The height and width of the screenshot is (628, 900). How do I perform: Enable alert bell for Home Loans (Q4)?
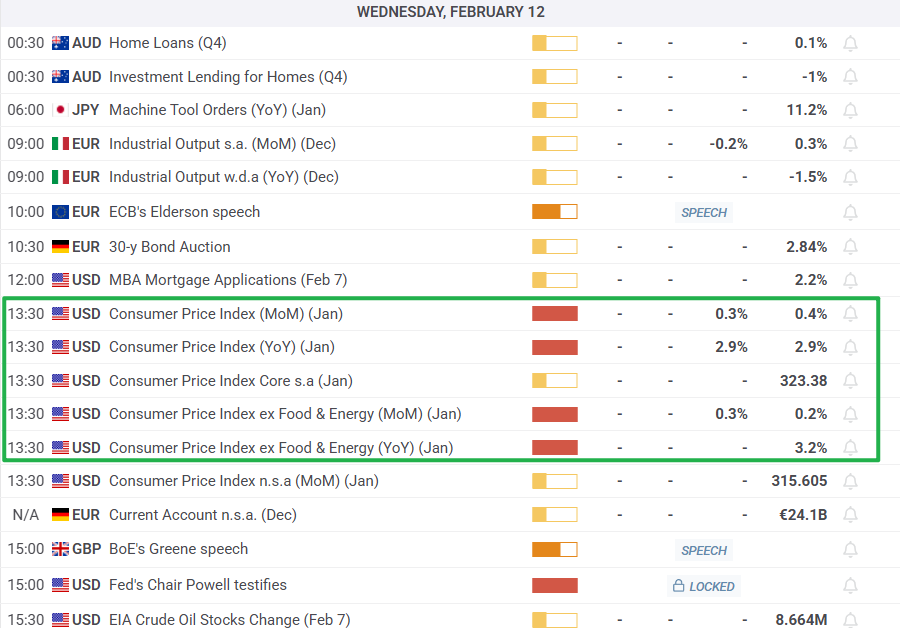[x=850, y=44]
